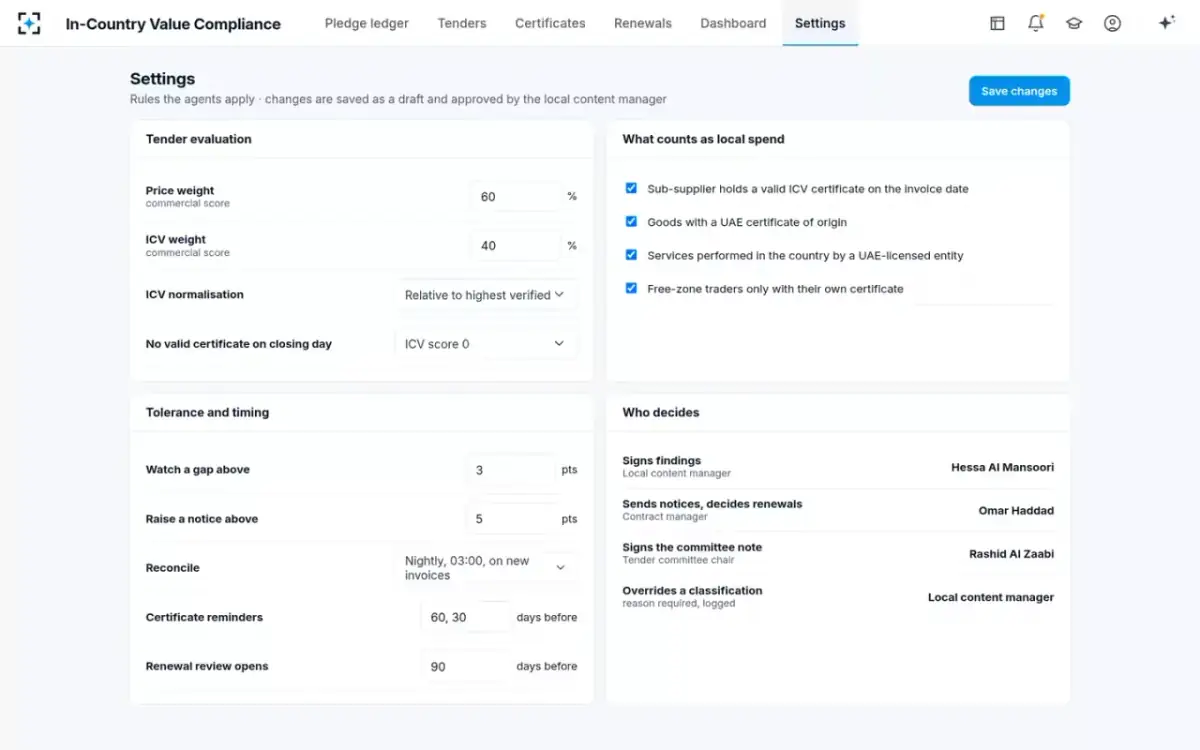
Task: Click the Raise a notice above field
Action: (x=510, y=519)
